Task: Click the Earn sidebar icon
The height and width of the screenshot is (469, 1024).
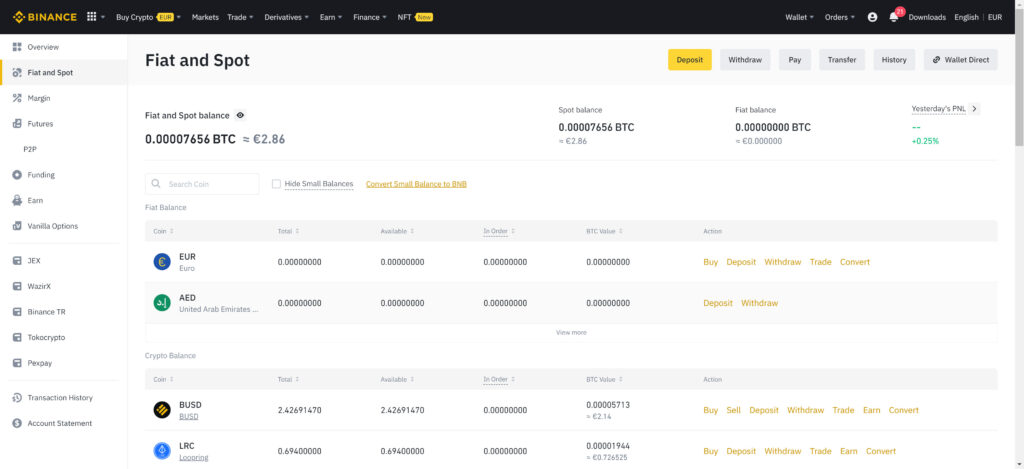Action: [x=18, y=201]
